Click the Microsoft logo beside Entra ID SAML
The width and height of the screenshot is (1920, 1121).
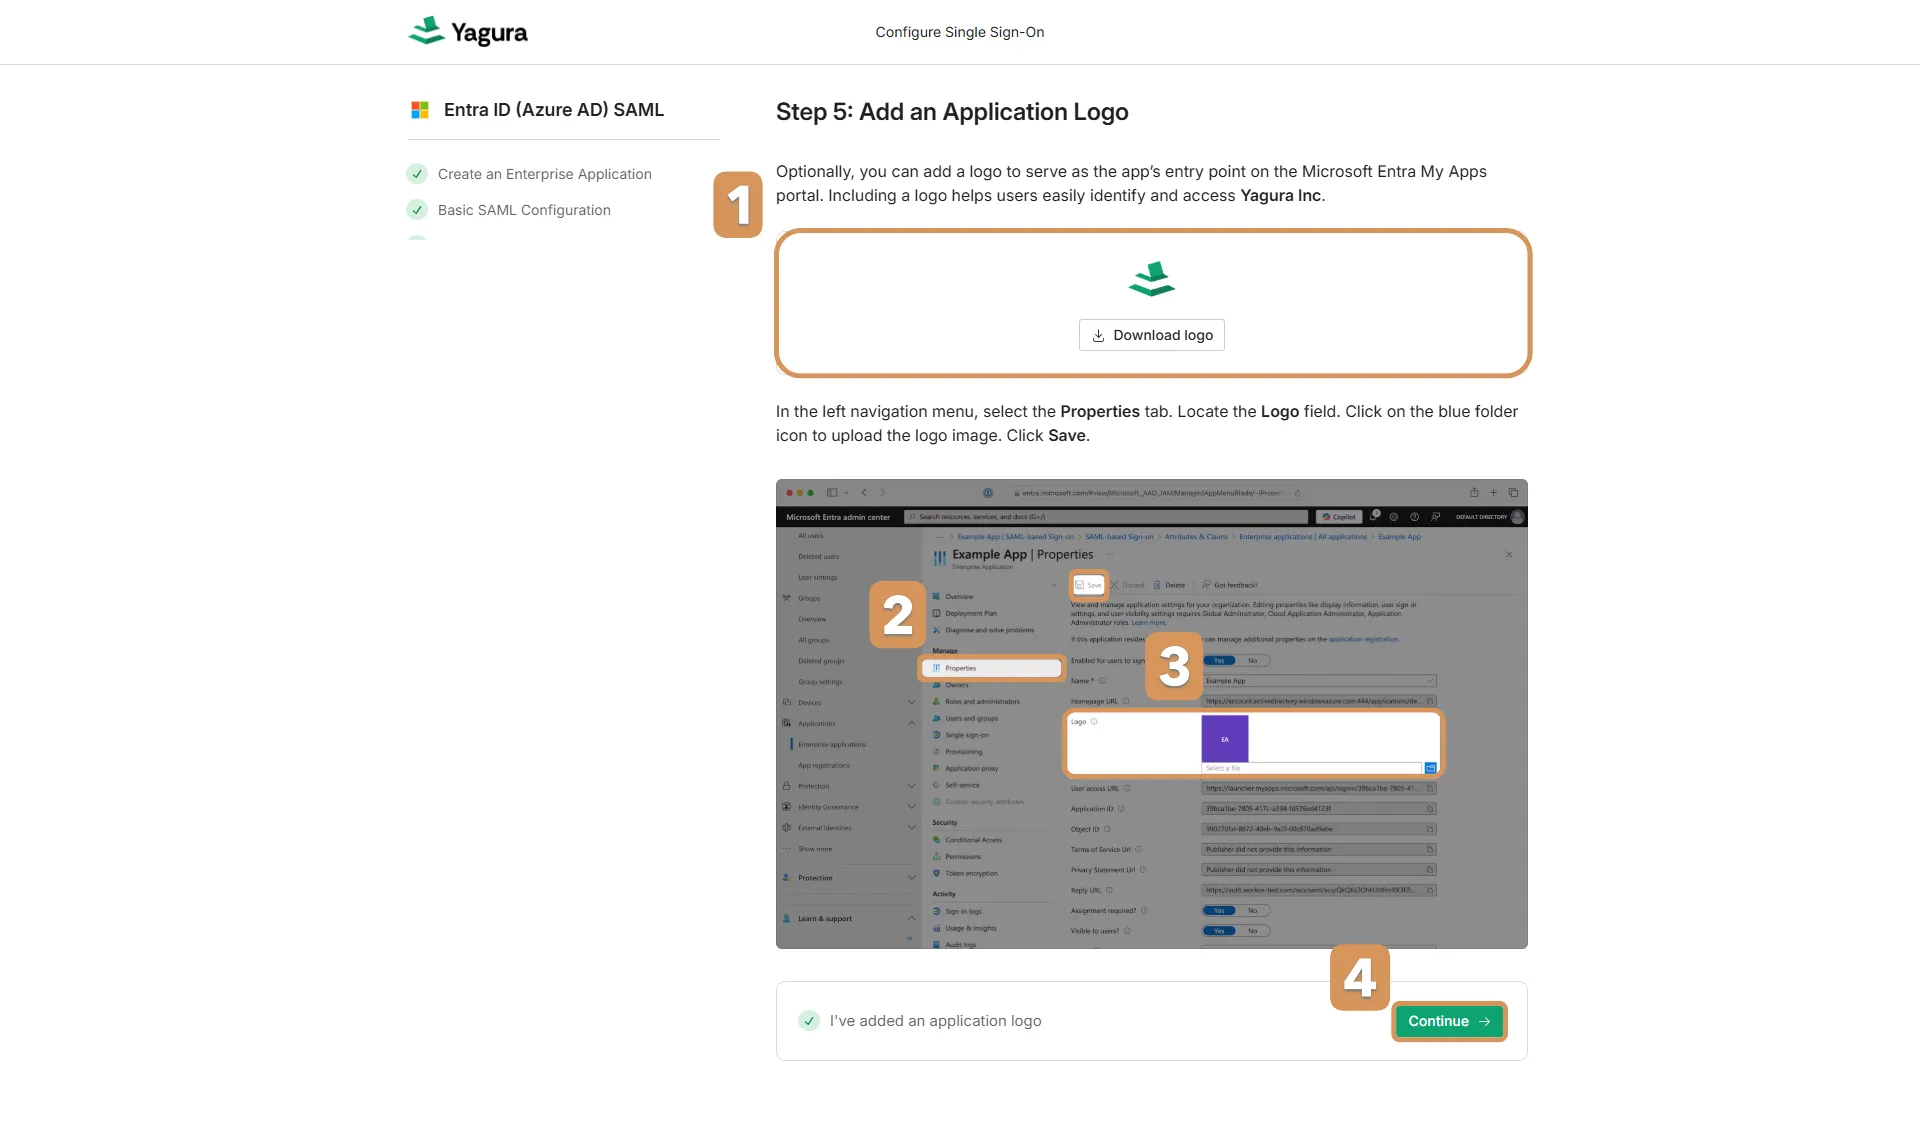(x=420, y=110)
